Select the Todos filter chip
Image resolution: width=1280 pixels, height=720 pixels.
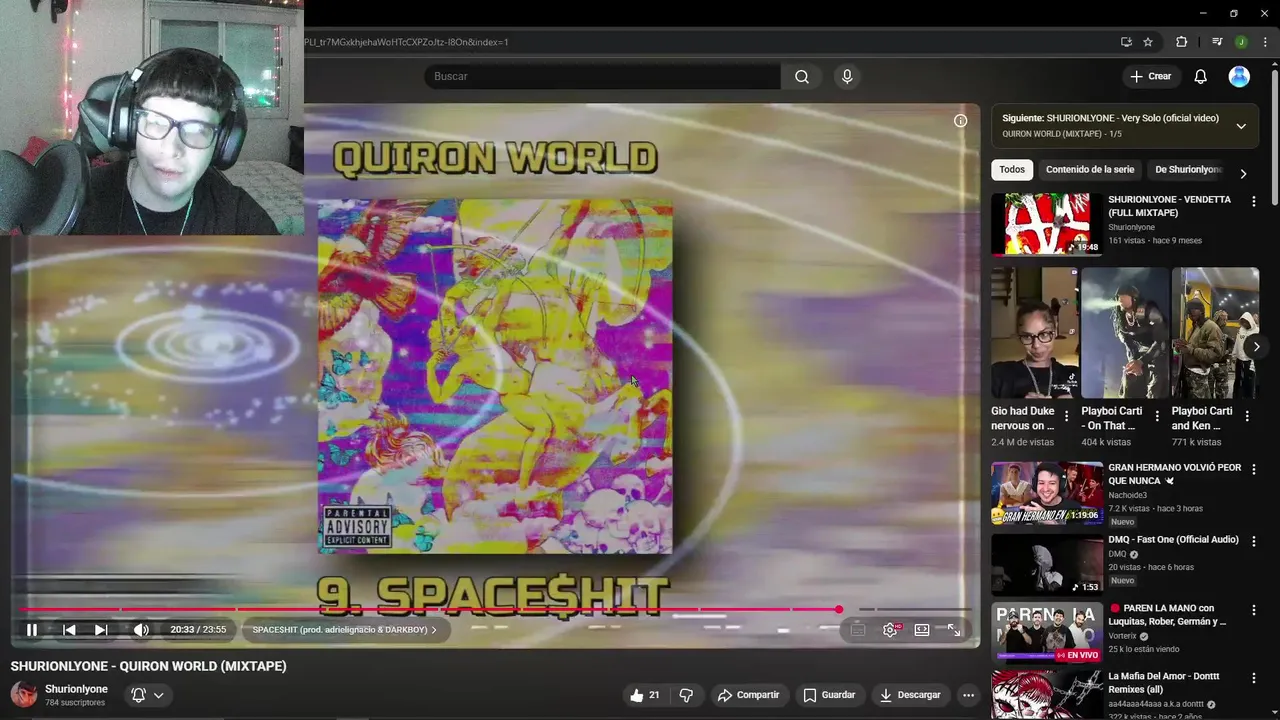click(1012, 169)
